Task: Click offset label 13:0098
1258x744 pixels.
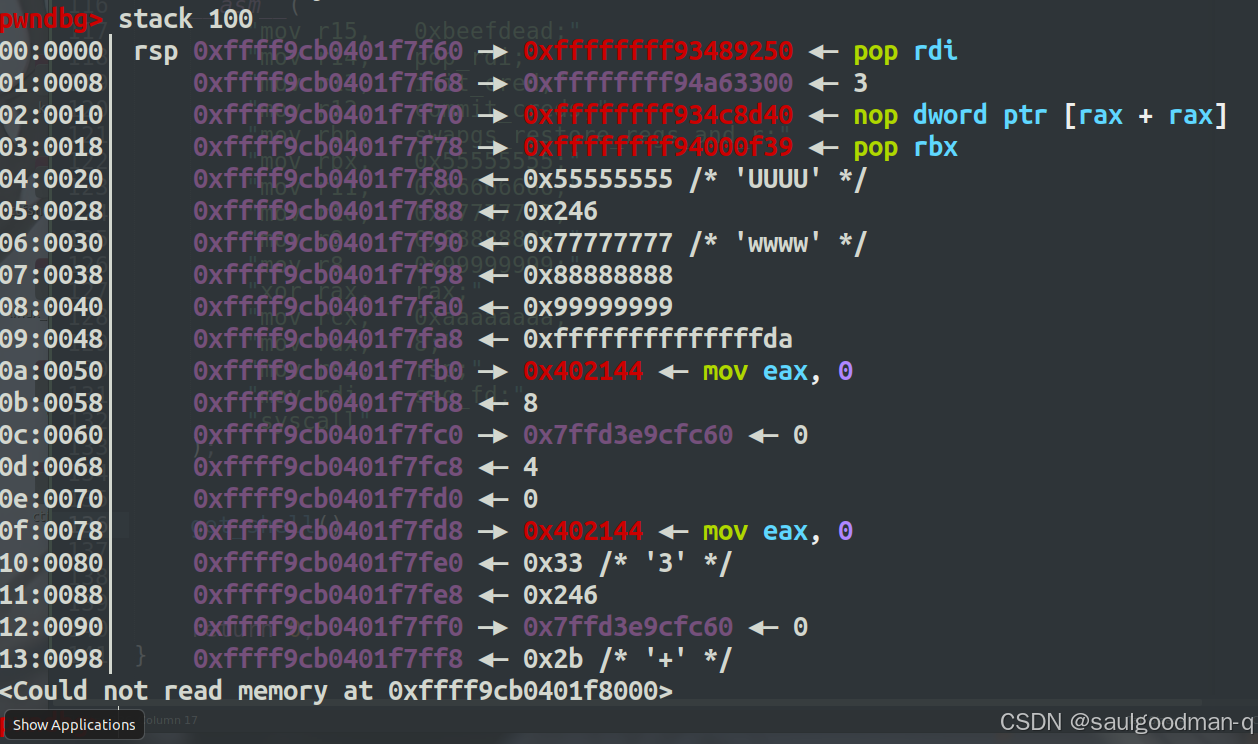Action: 51,659
